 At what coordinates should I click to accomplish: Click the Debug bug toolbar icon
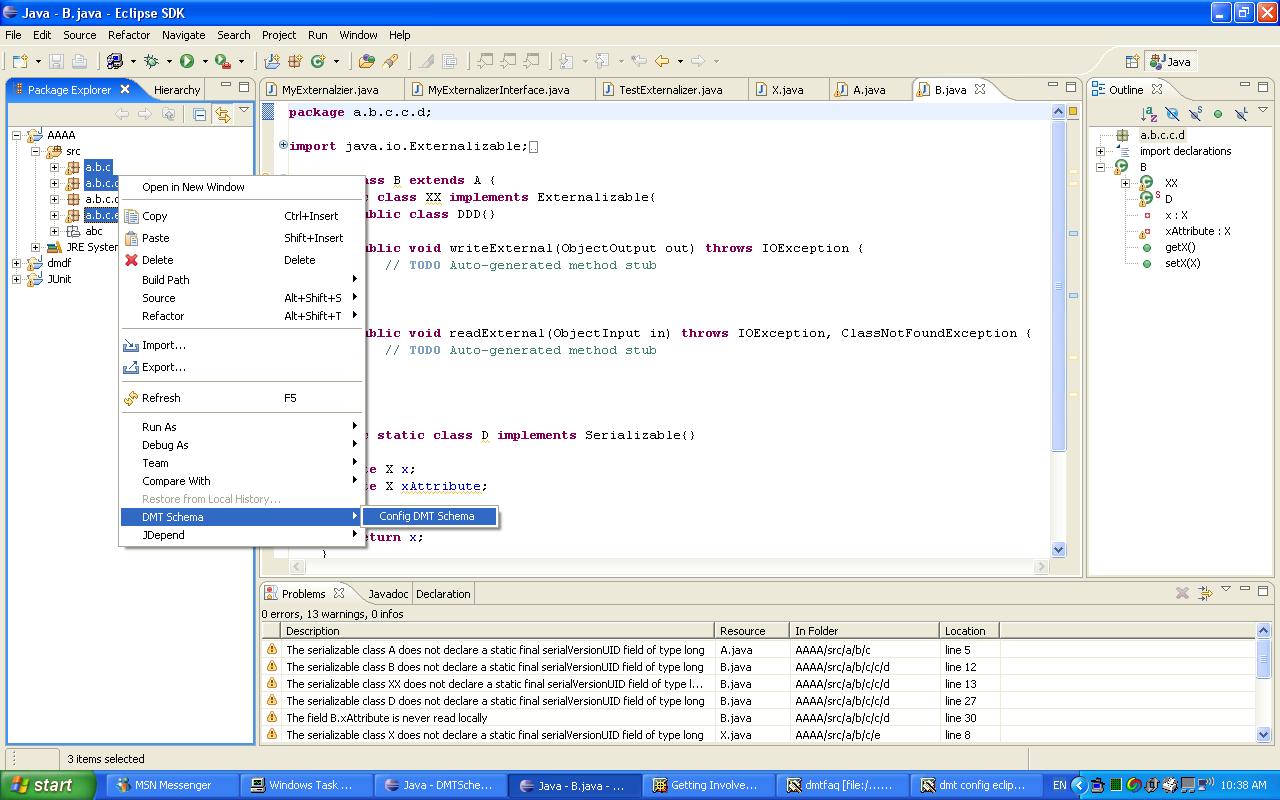tap(152, 61)
